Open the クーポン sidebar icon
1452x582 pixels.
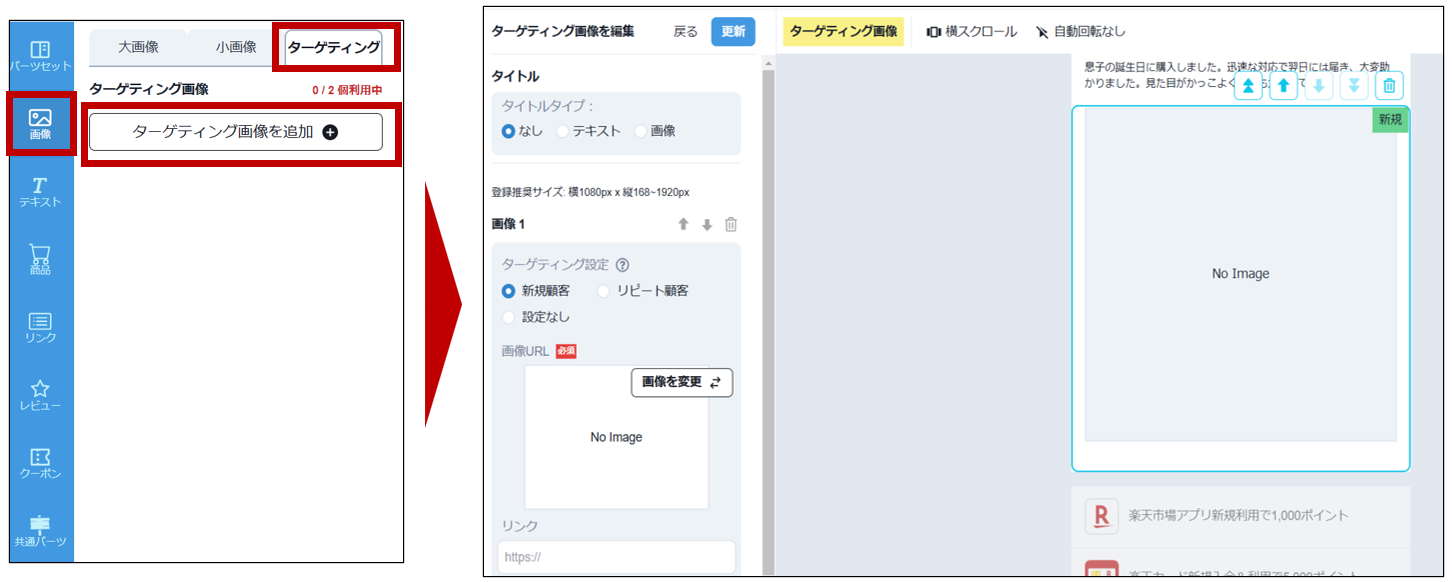40,463
